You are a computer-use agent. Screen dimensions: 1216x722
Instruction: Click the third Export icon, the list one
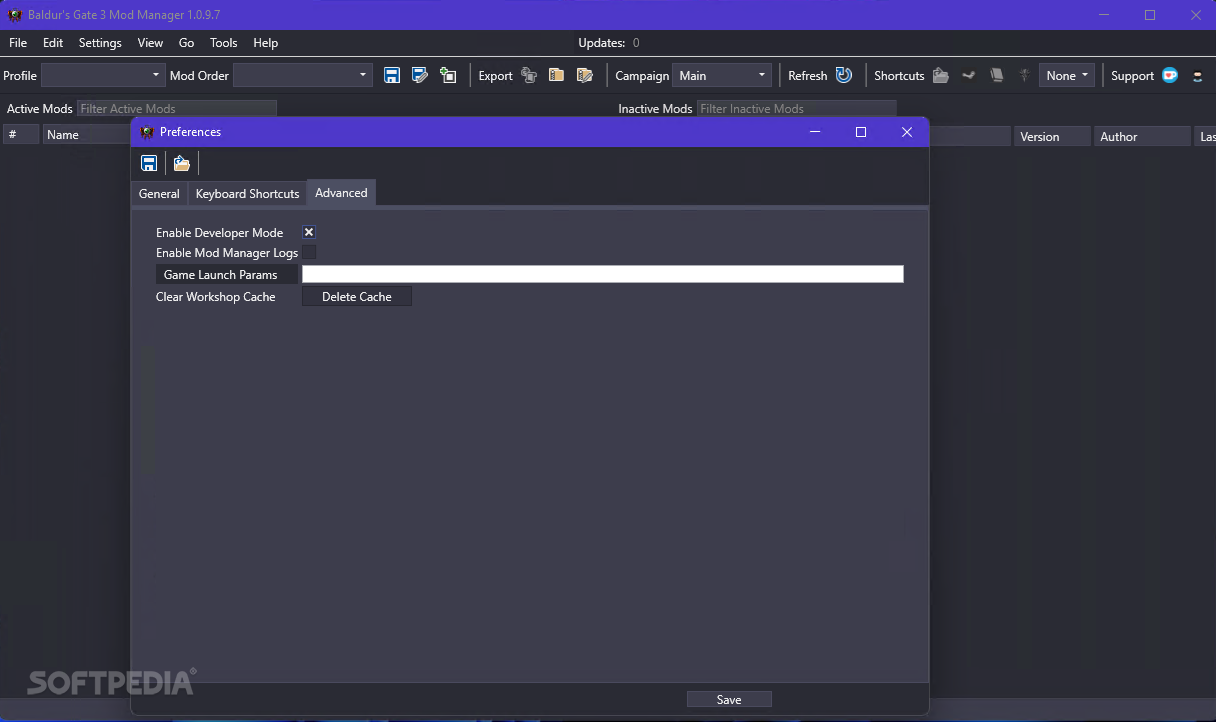point(585,75)
